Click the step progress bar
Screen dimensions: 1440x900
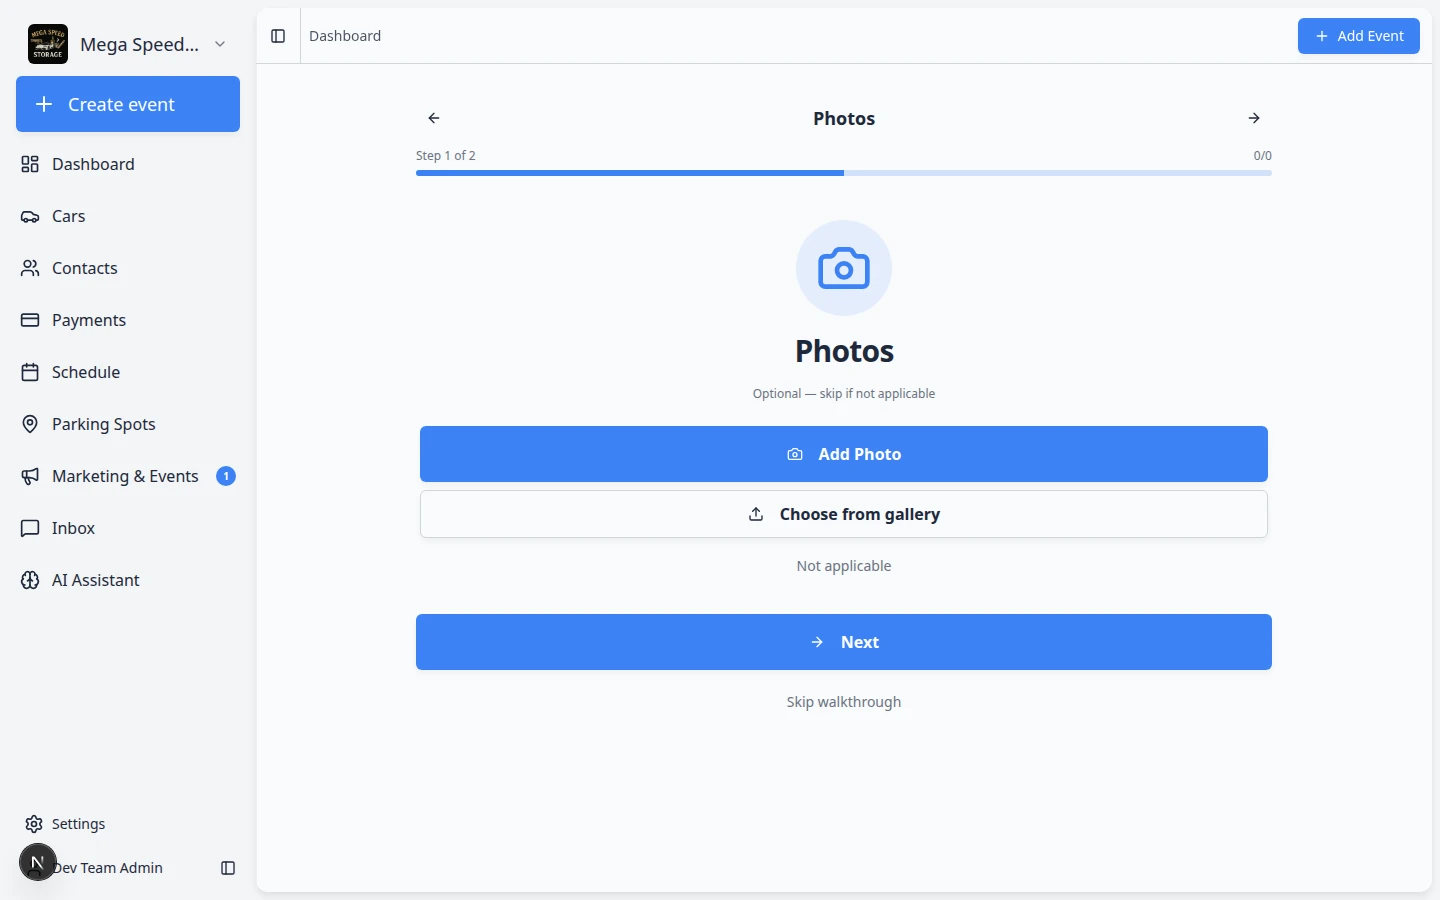(844, 173)
